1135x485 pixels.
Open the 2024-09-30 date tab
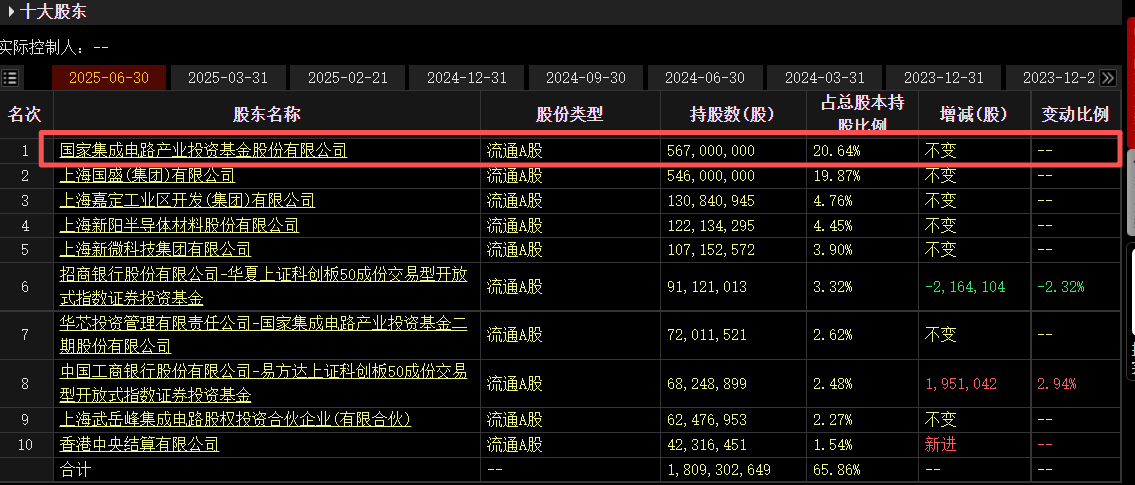pos(586,77)
